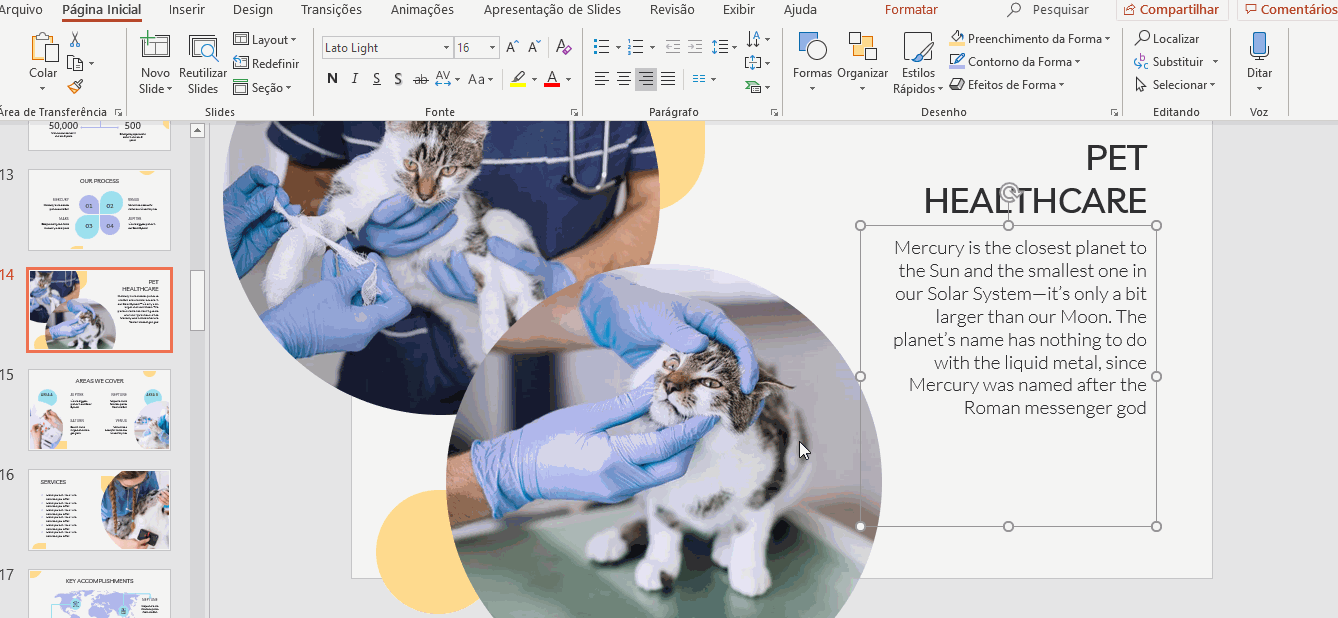Image resolution: width=1338 pixels, height=618 pixels.
Task: Click the Substituir button
Action: click(x=1169, y=62)
